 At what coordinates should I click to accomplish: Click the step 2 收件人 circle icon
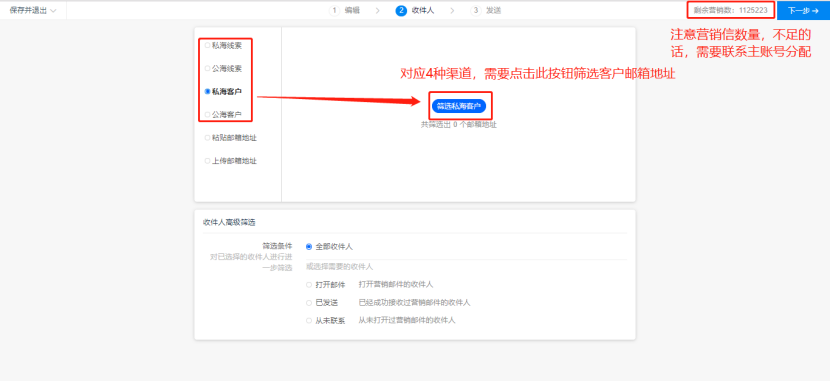401,10
